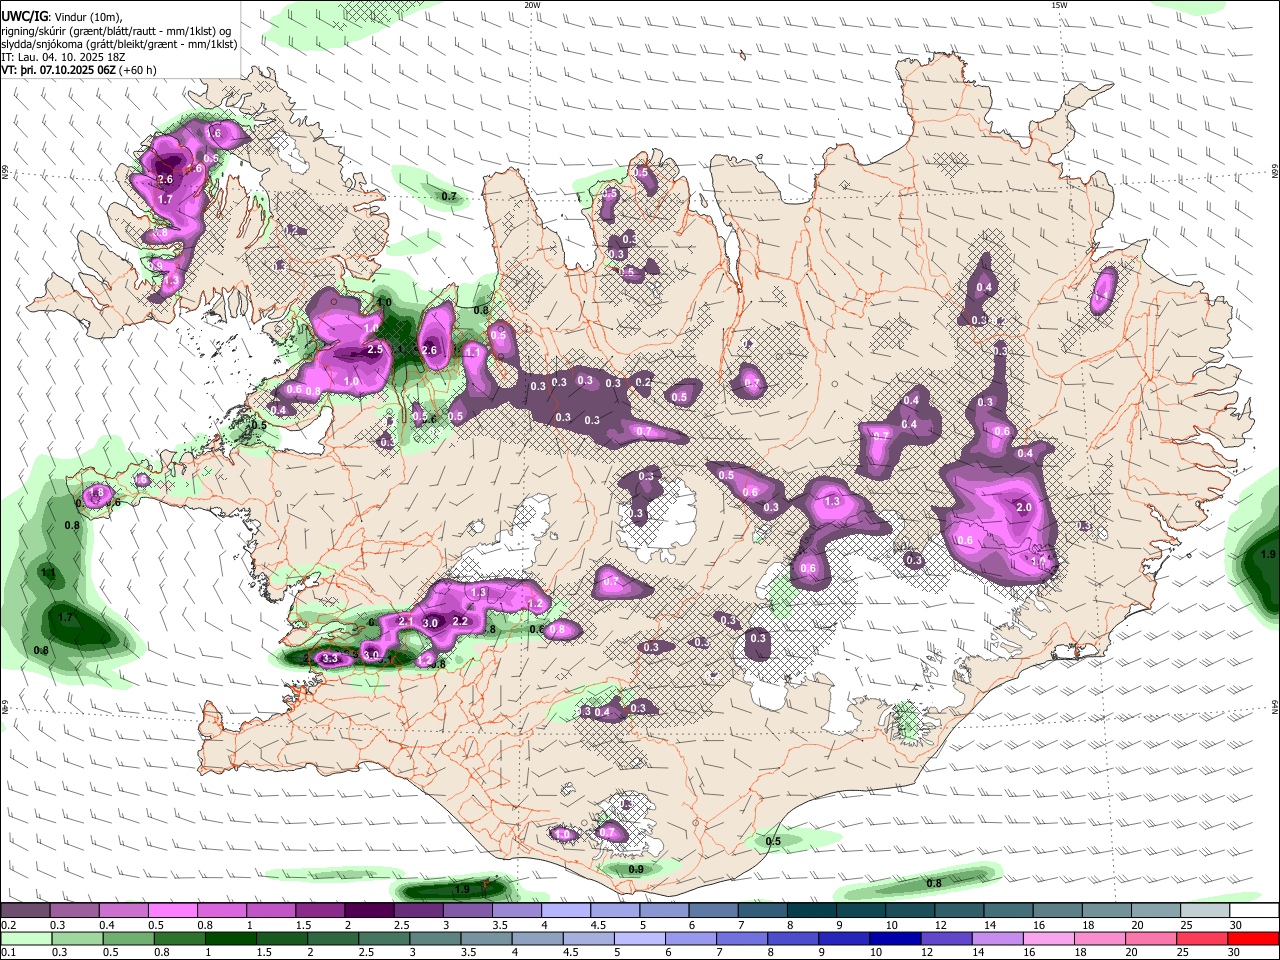Click the "2.1" precipitation value on the map
1280x960 pixels.
click(406, 621)
